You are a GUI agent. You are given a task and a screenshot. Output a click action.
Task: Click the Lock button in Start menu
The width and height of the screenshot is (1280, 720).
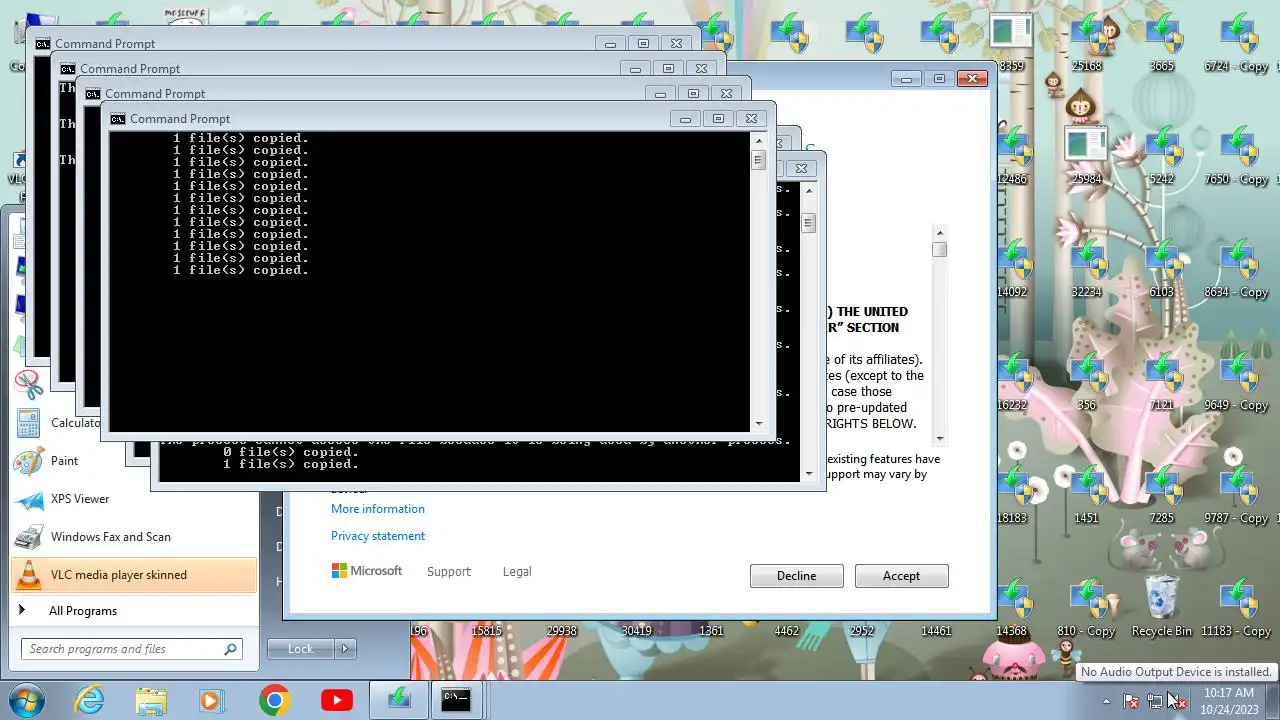coord(301,649)
